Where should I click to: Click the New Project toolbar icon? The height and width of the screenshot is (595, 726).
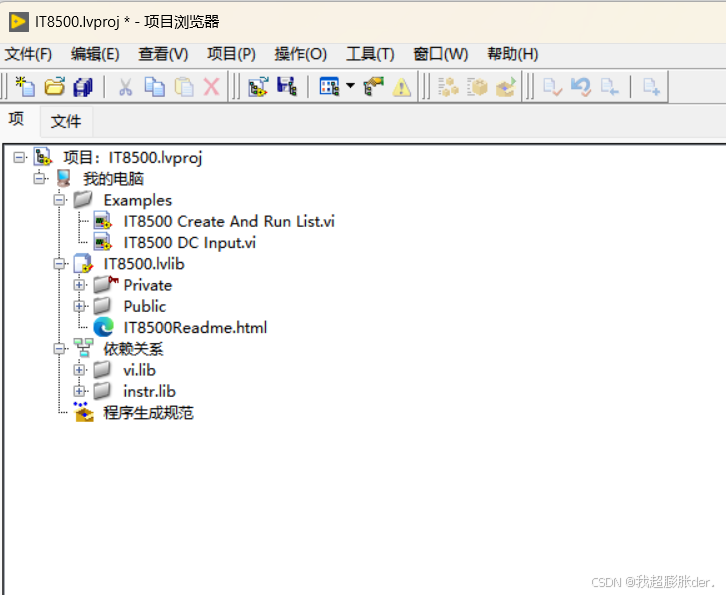pos(25,87)
